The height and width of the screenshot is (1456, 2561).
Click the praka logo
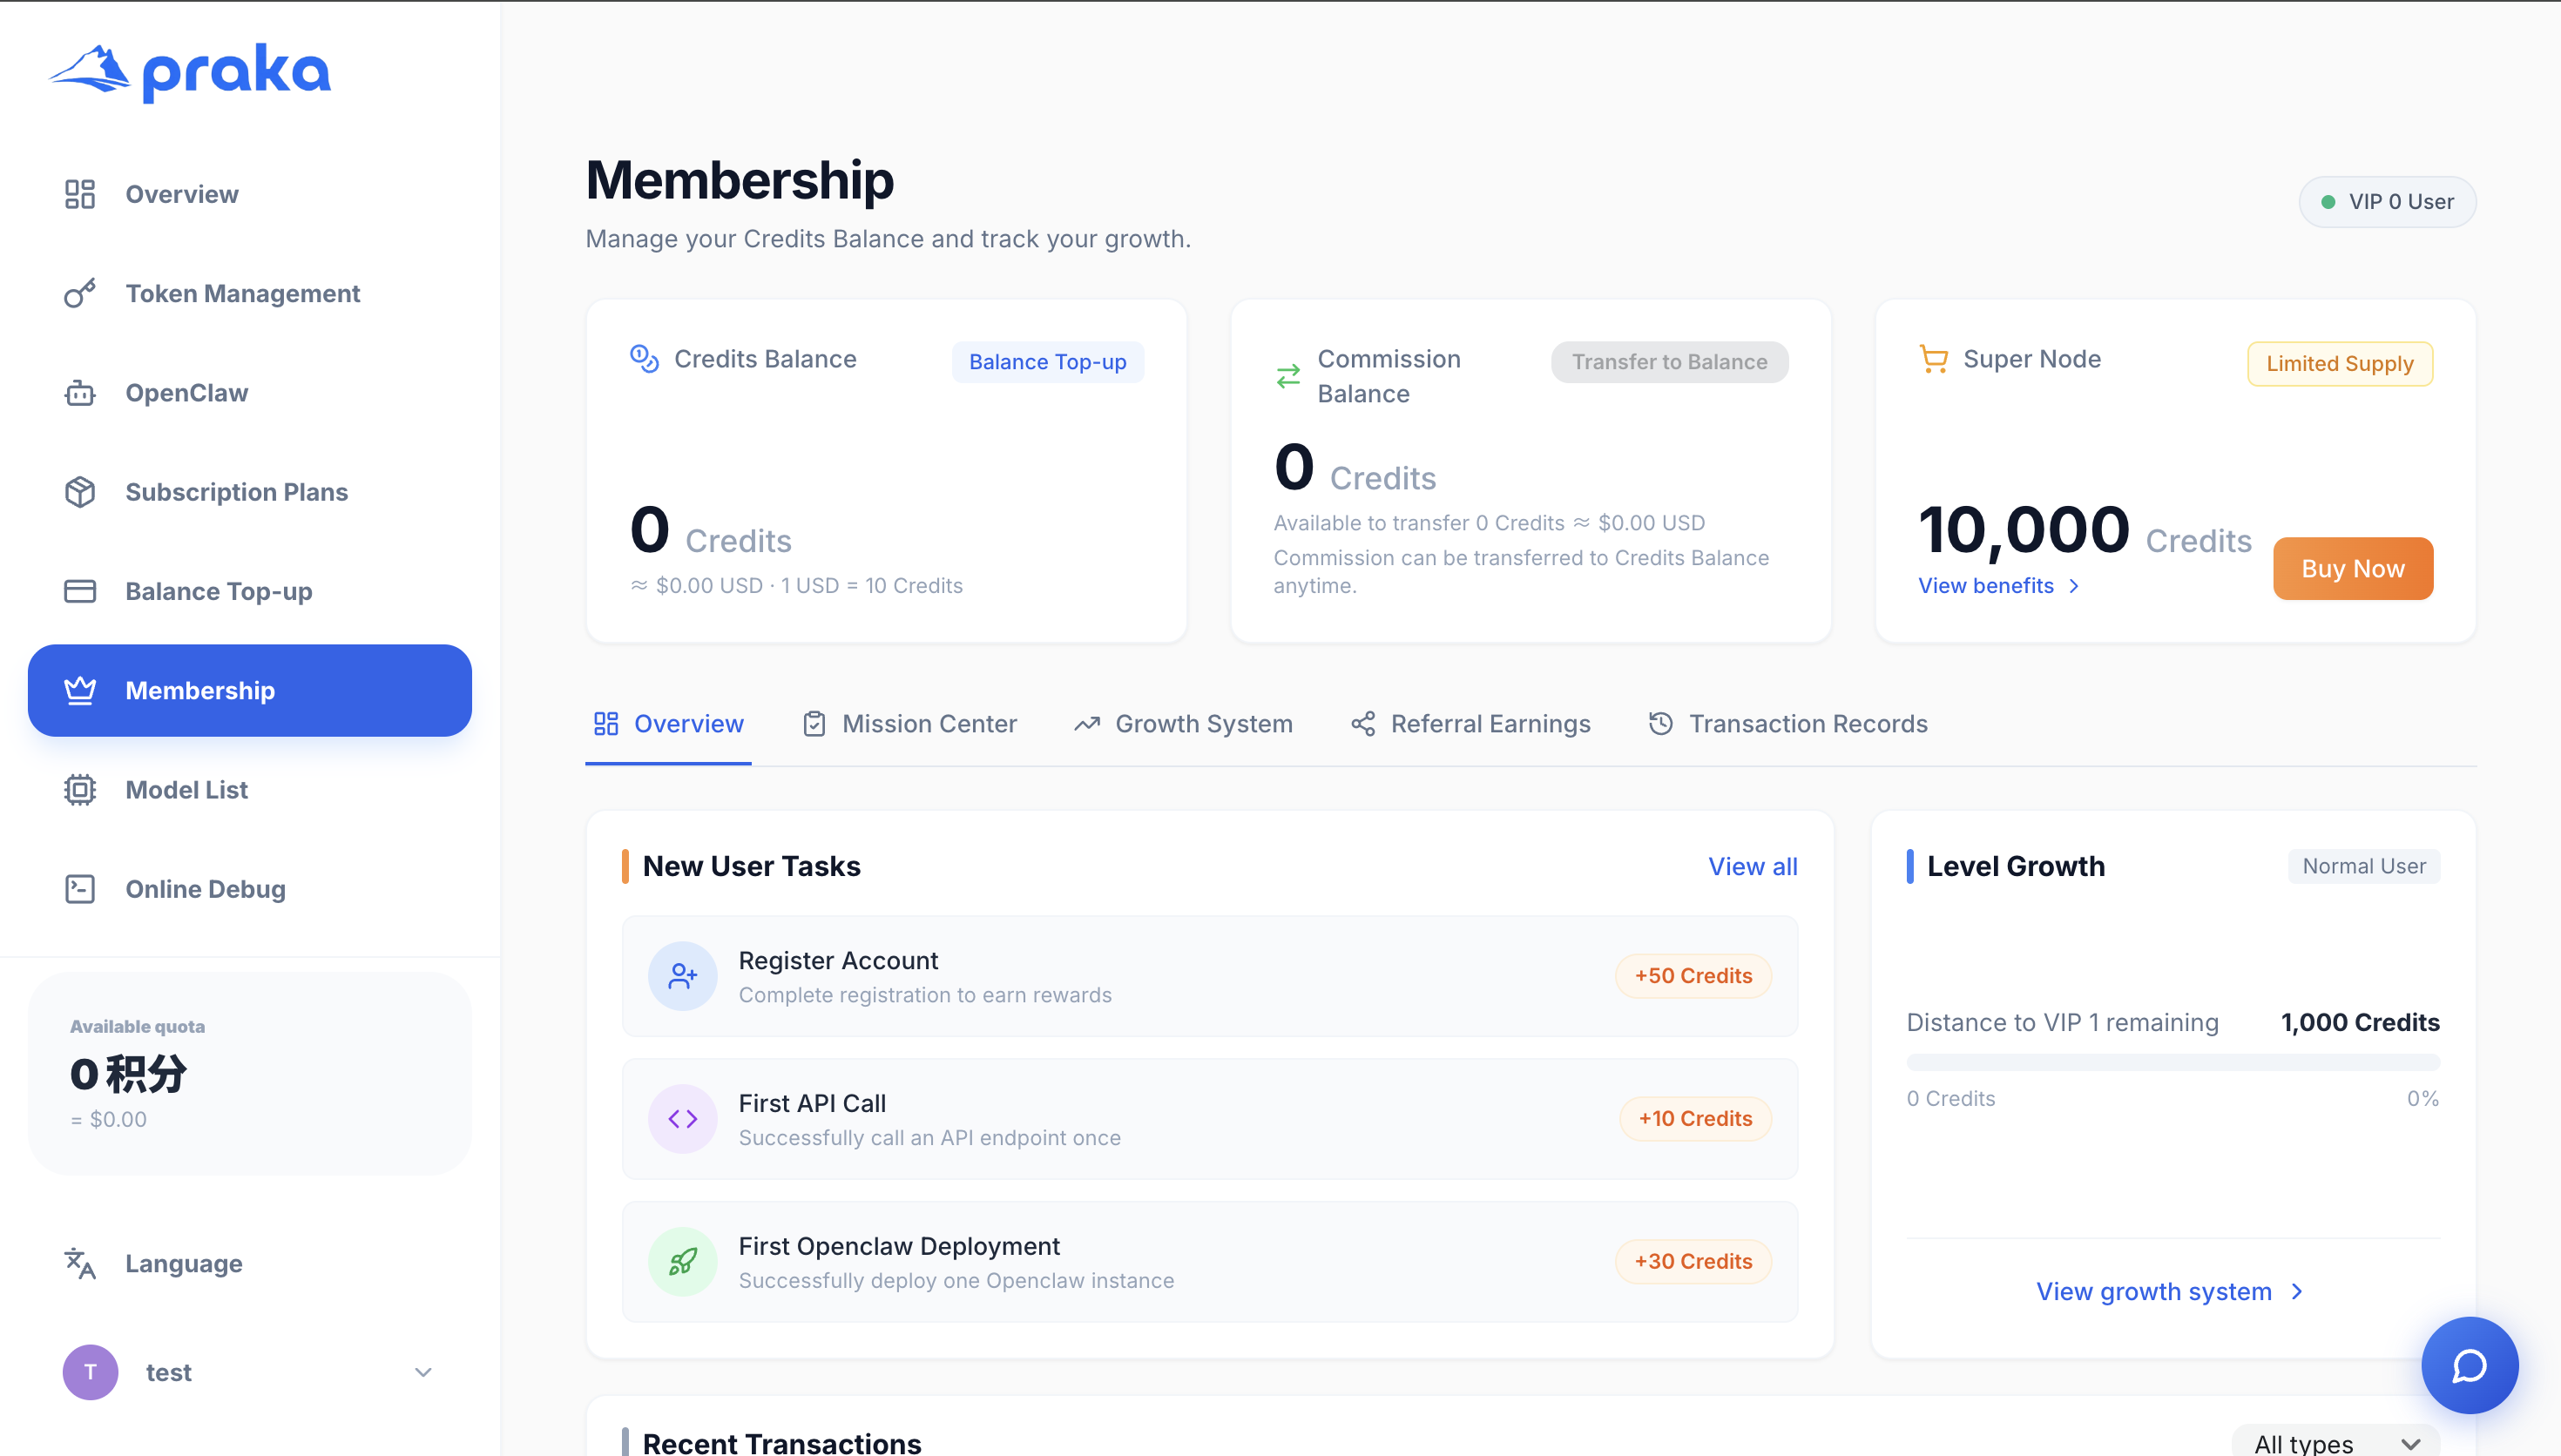189,69
